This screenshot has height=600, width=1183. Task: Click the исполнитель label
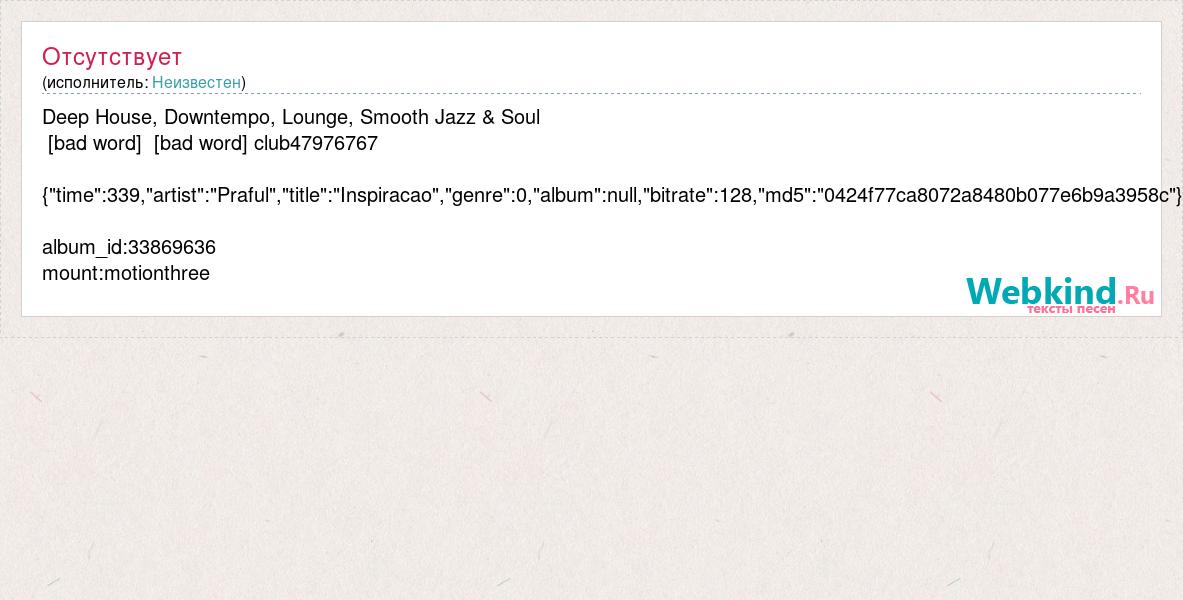point(97,82)
